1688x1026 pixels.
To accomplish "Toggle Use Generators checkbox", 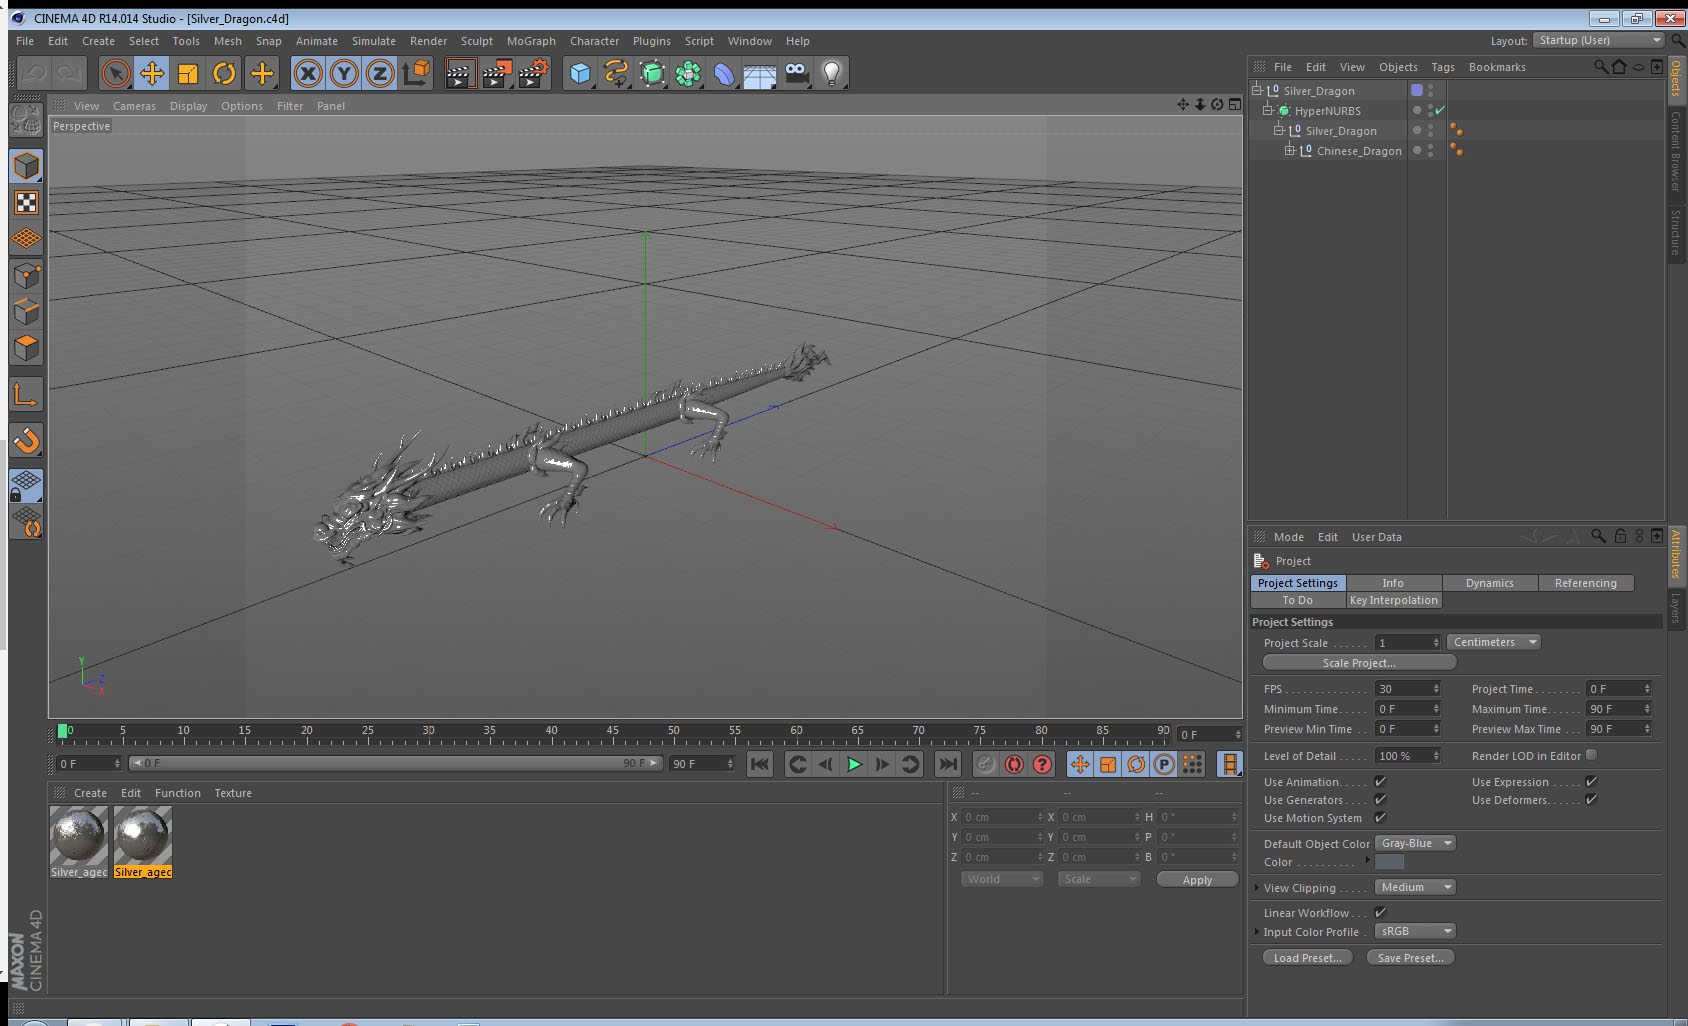I will (1380, 799).
